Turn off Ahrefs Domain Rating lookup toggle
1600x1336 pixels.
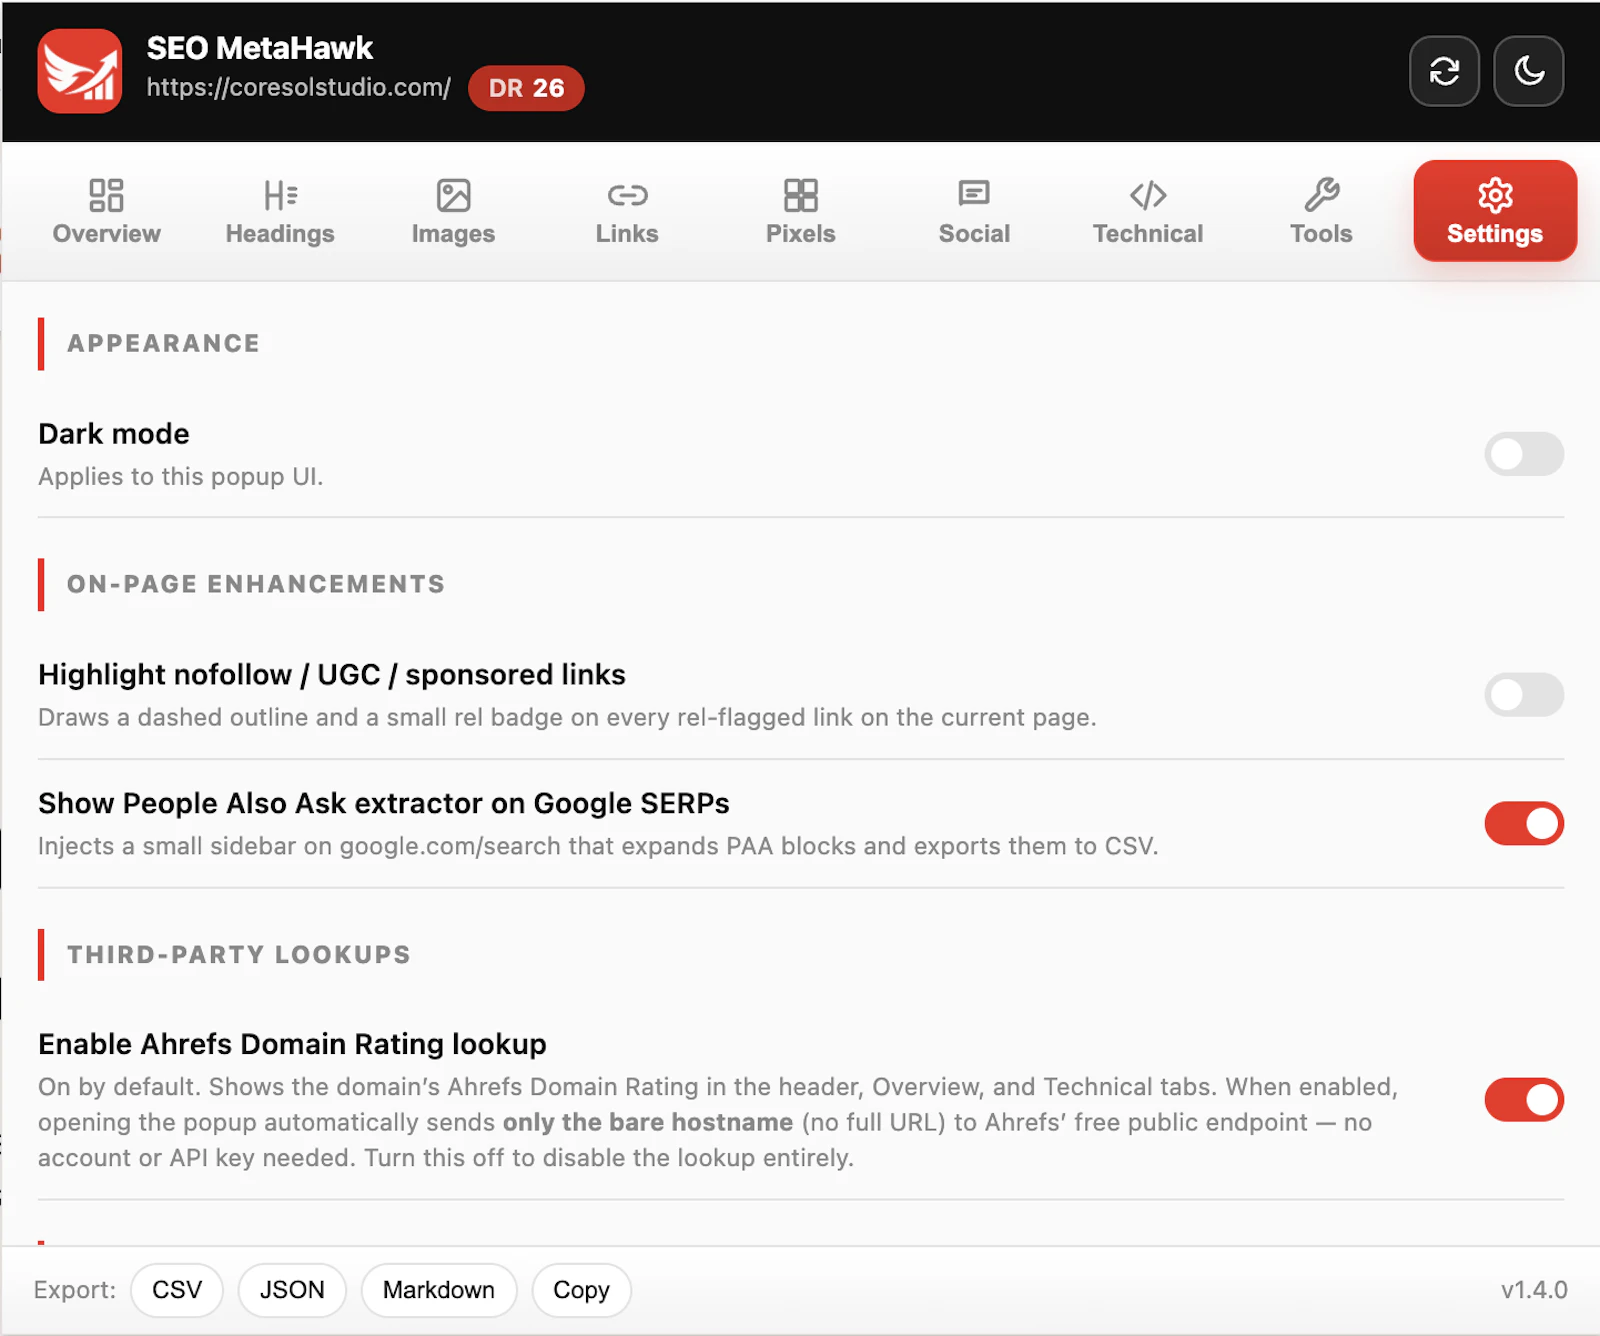point(1524,1100)
